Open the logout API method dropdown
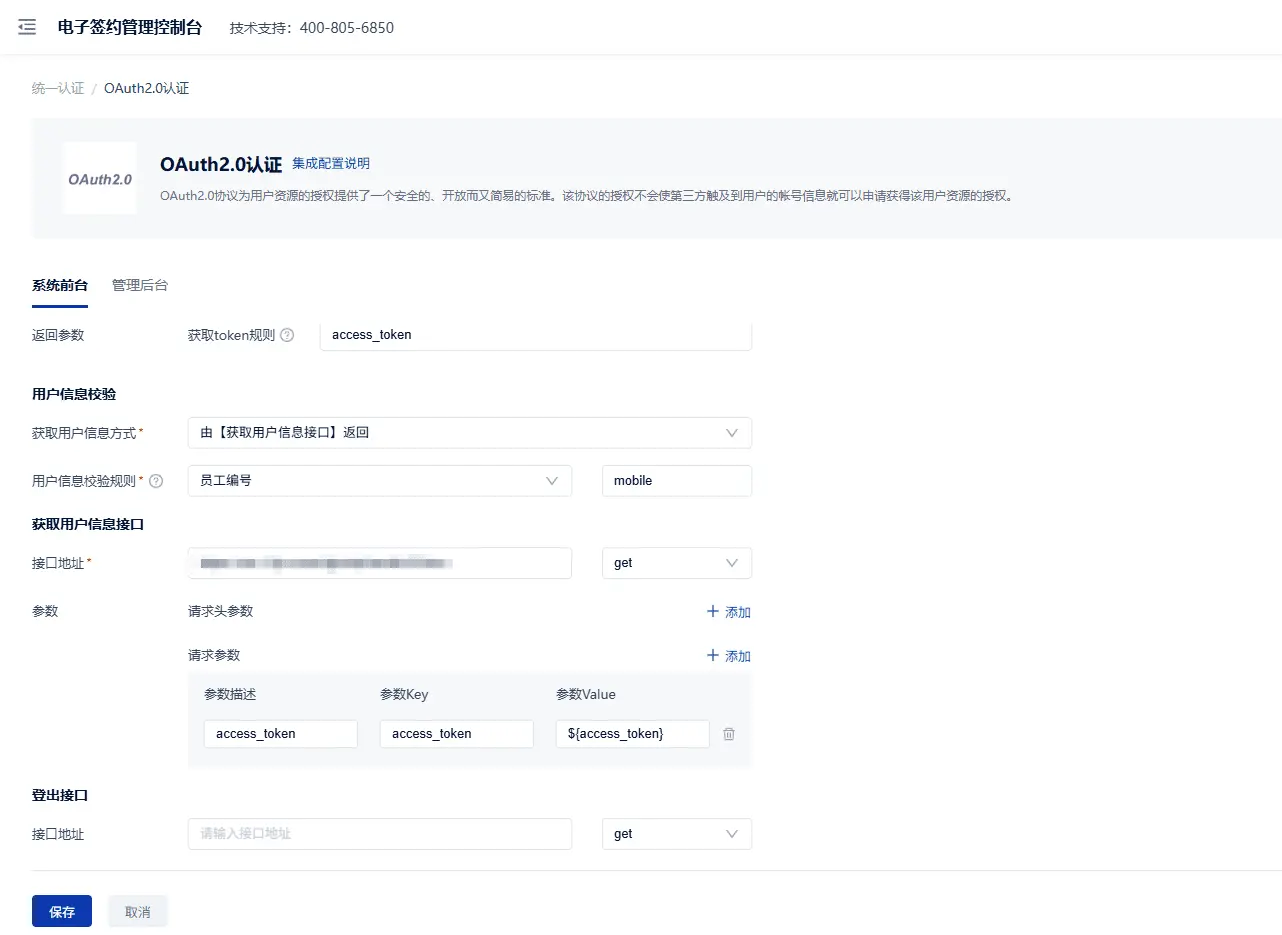Screen dimensions: 1282x935 676,834
